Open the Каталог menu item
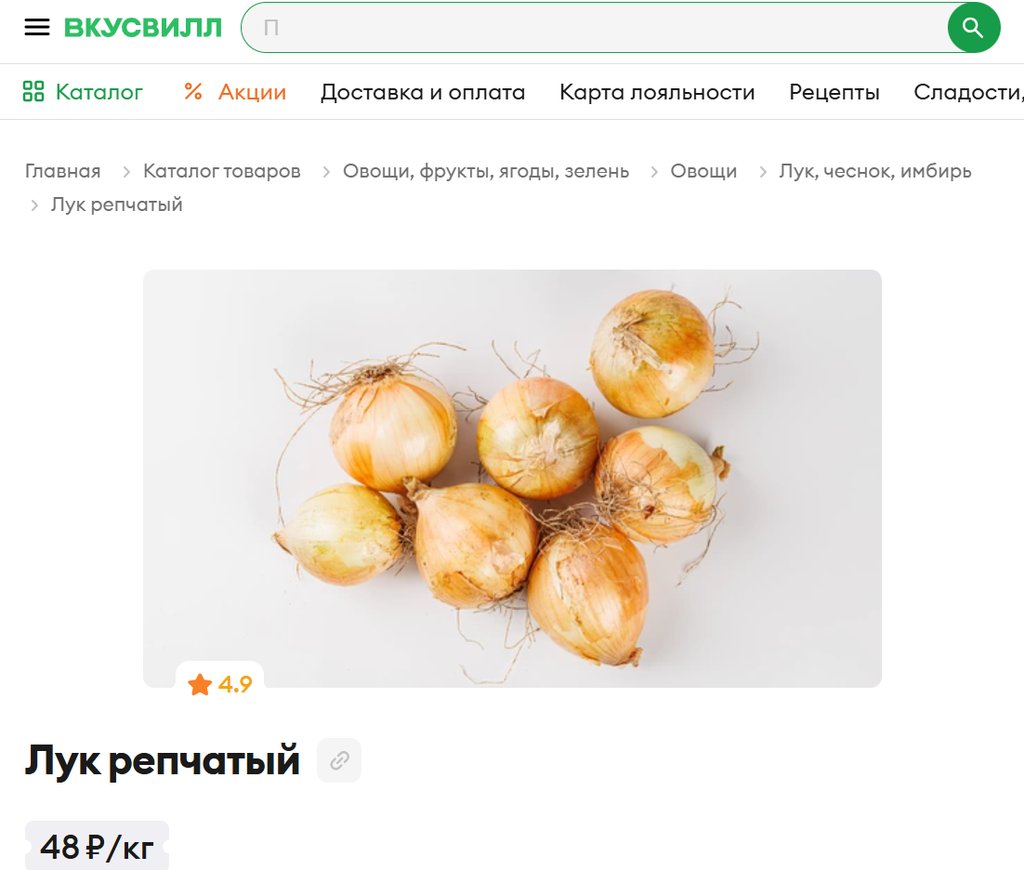The width and height of the screenshot is (1024, 870). 99,92
